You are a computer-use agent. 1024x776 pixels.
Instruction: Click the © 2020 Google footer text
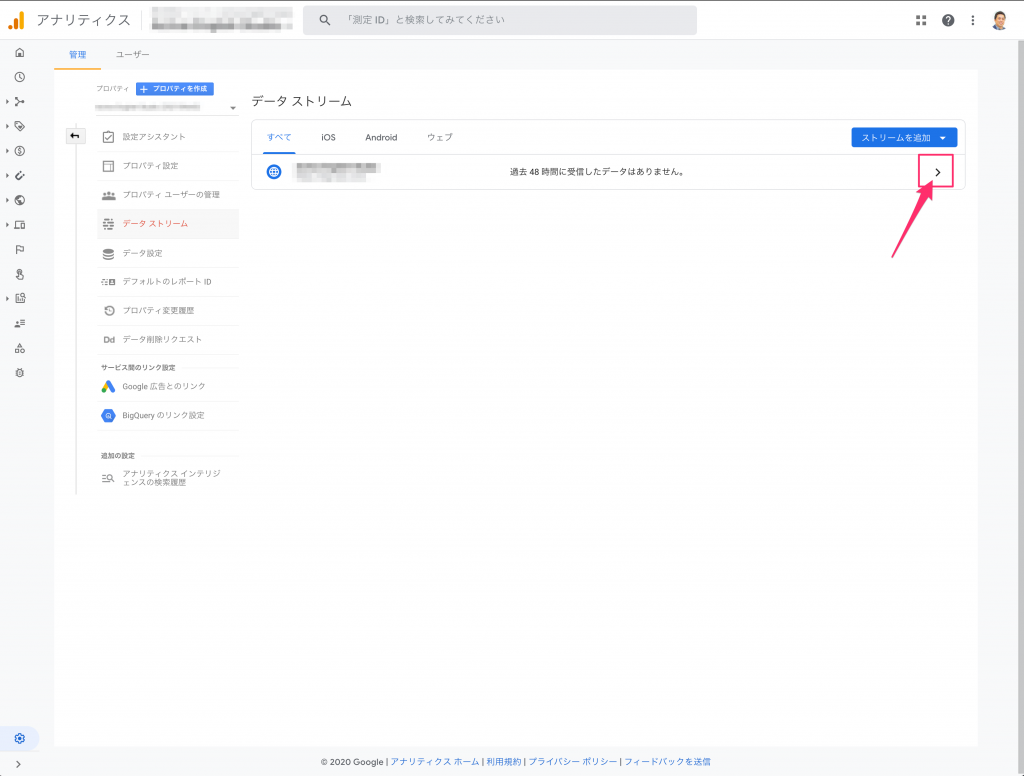tap(352, 762)
